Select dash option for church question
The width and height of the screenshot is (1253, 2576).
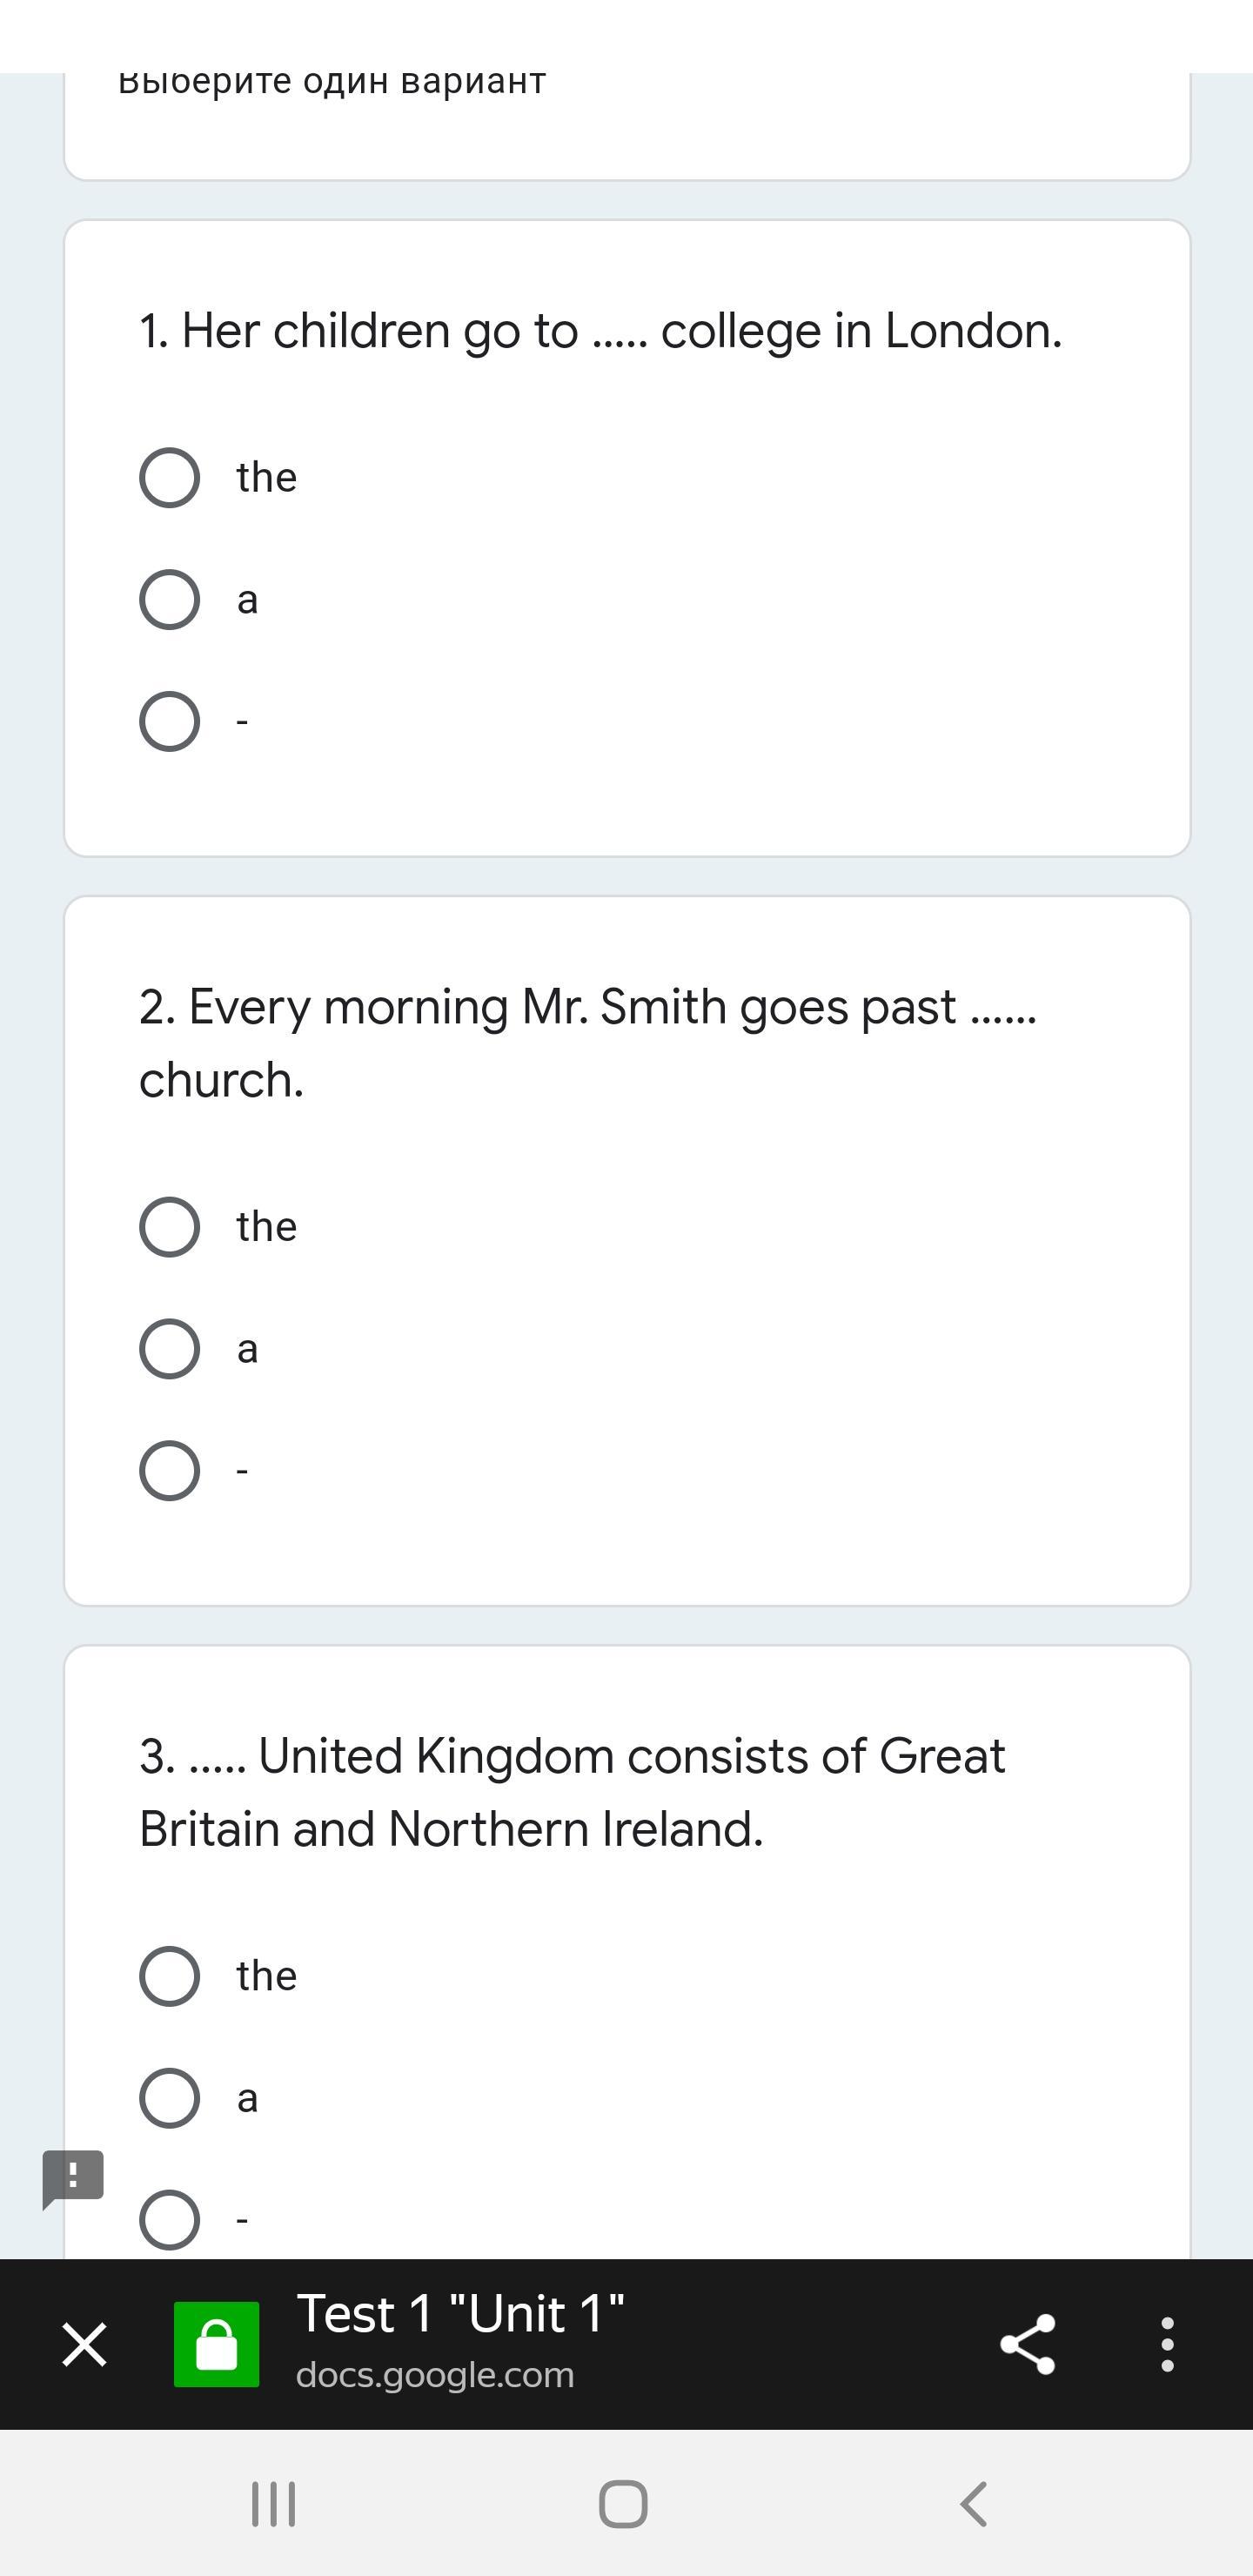pyautogui.click(x=169, y=1470)
